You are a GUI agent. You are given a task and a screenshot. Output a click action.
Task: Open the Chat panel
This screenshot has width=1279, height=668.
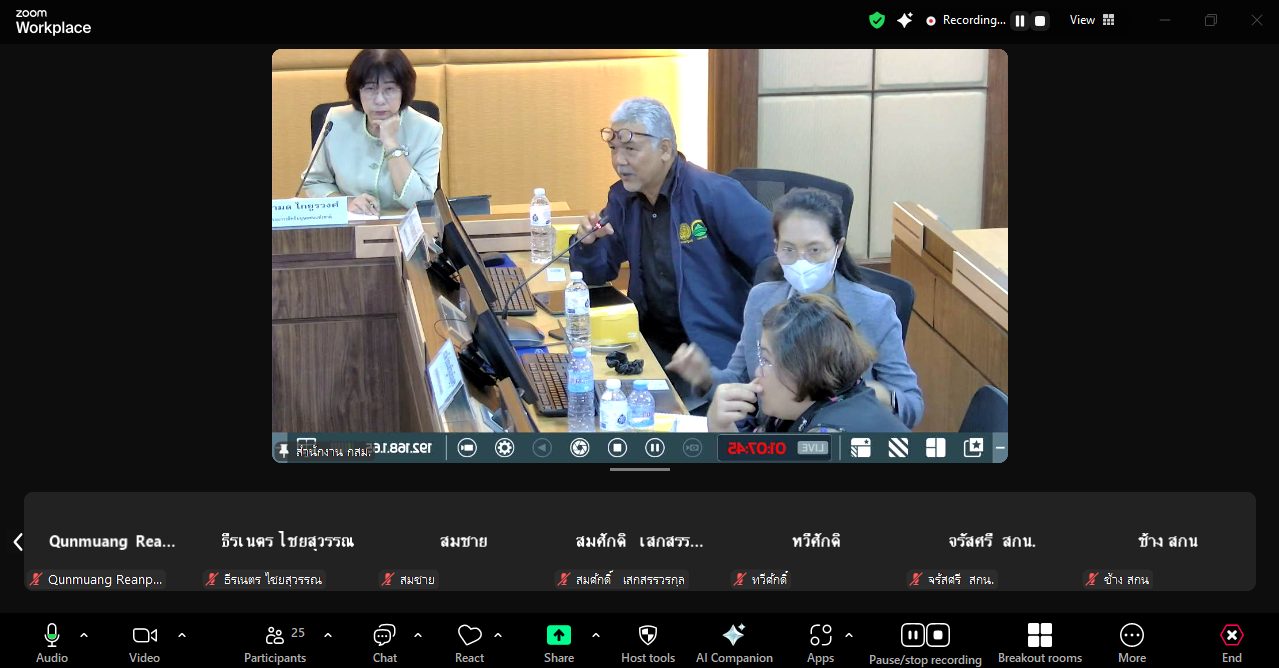click(384, 636)
